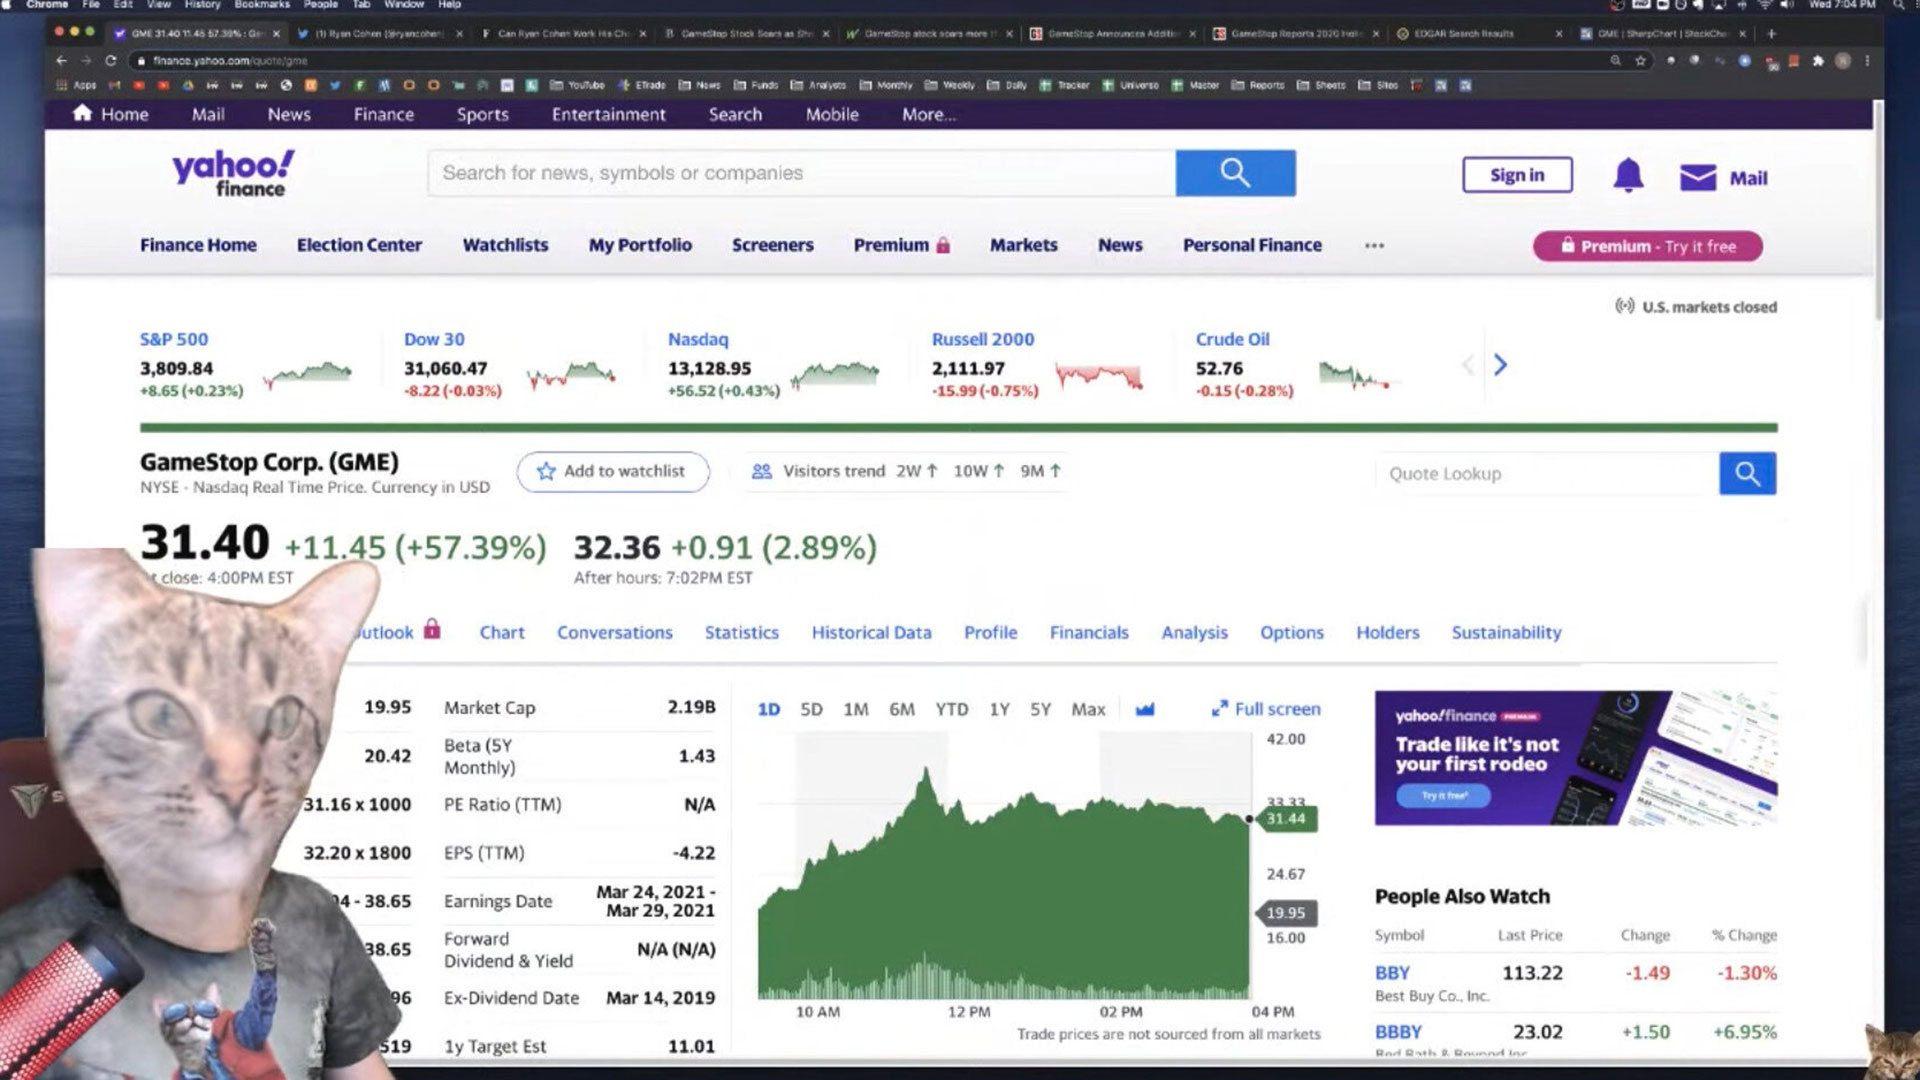Select the 1Y chart range
The image size is (1920, 1080).
click(999, 709)
